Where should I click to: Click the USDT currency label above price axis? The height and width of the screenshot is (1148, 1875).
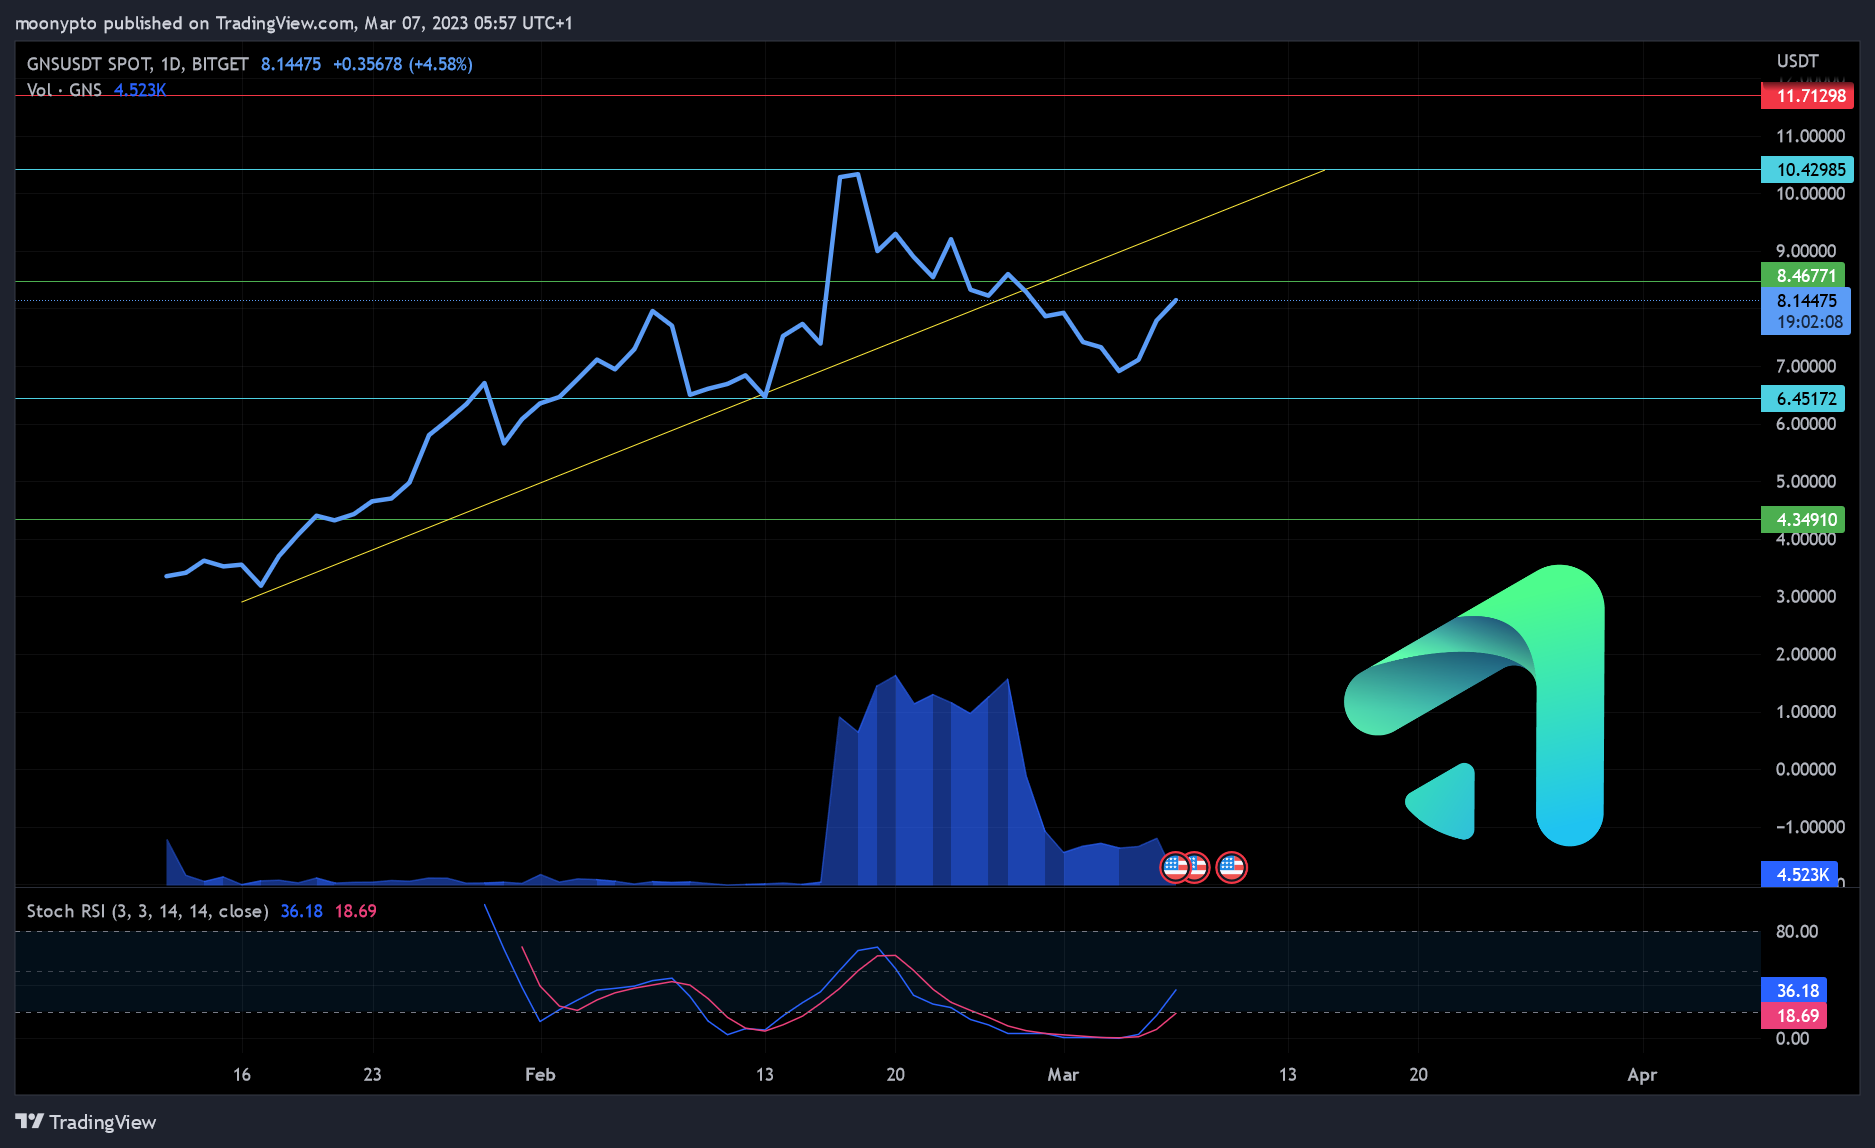1797,61
